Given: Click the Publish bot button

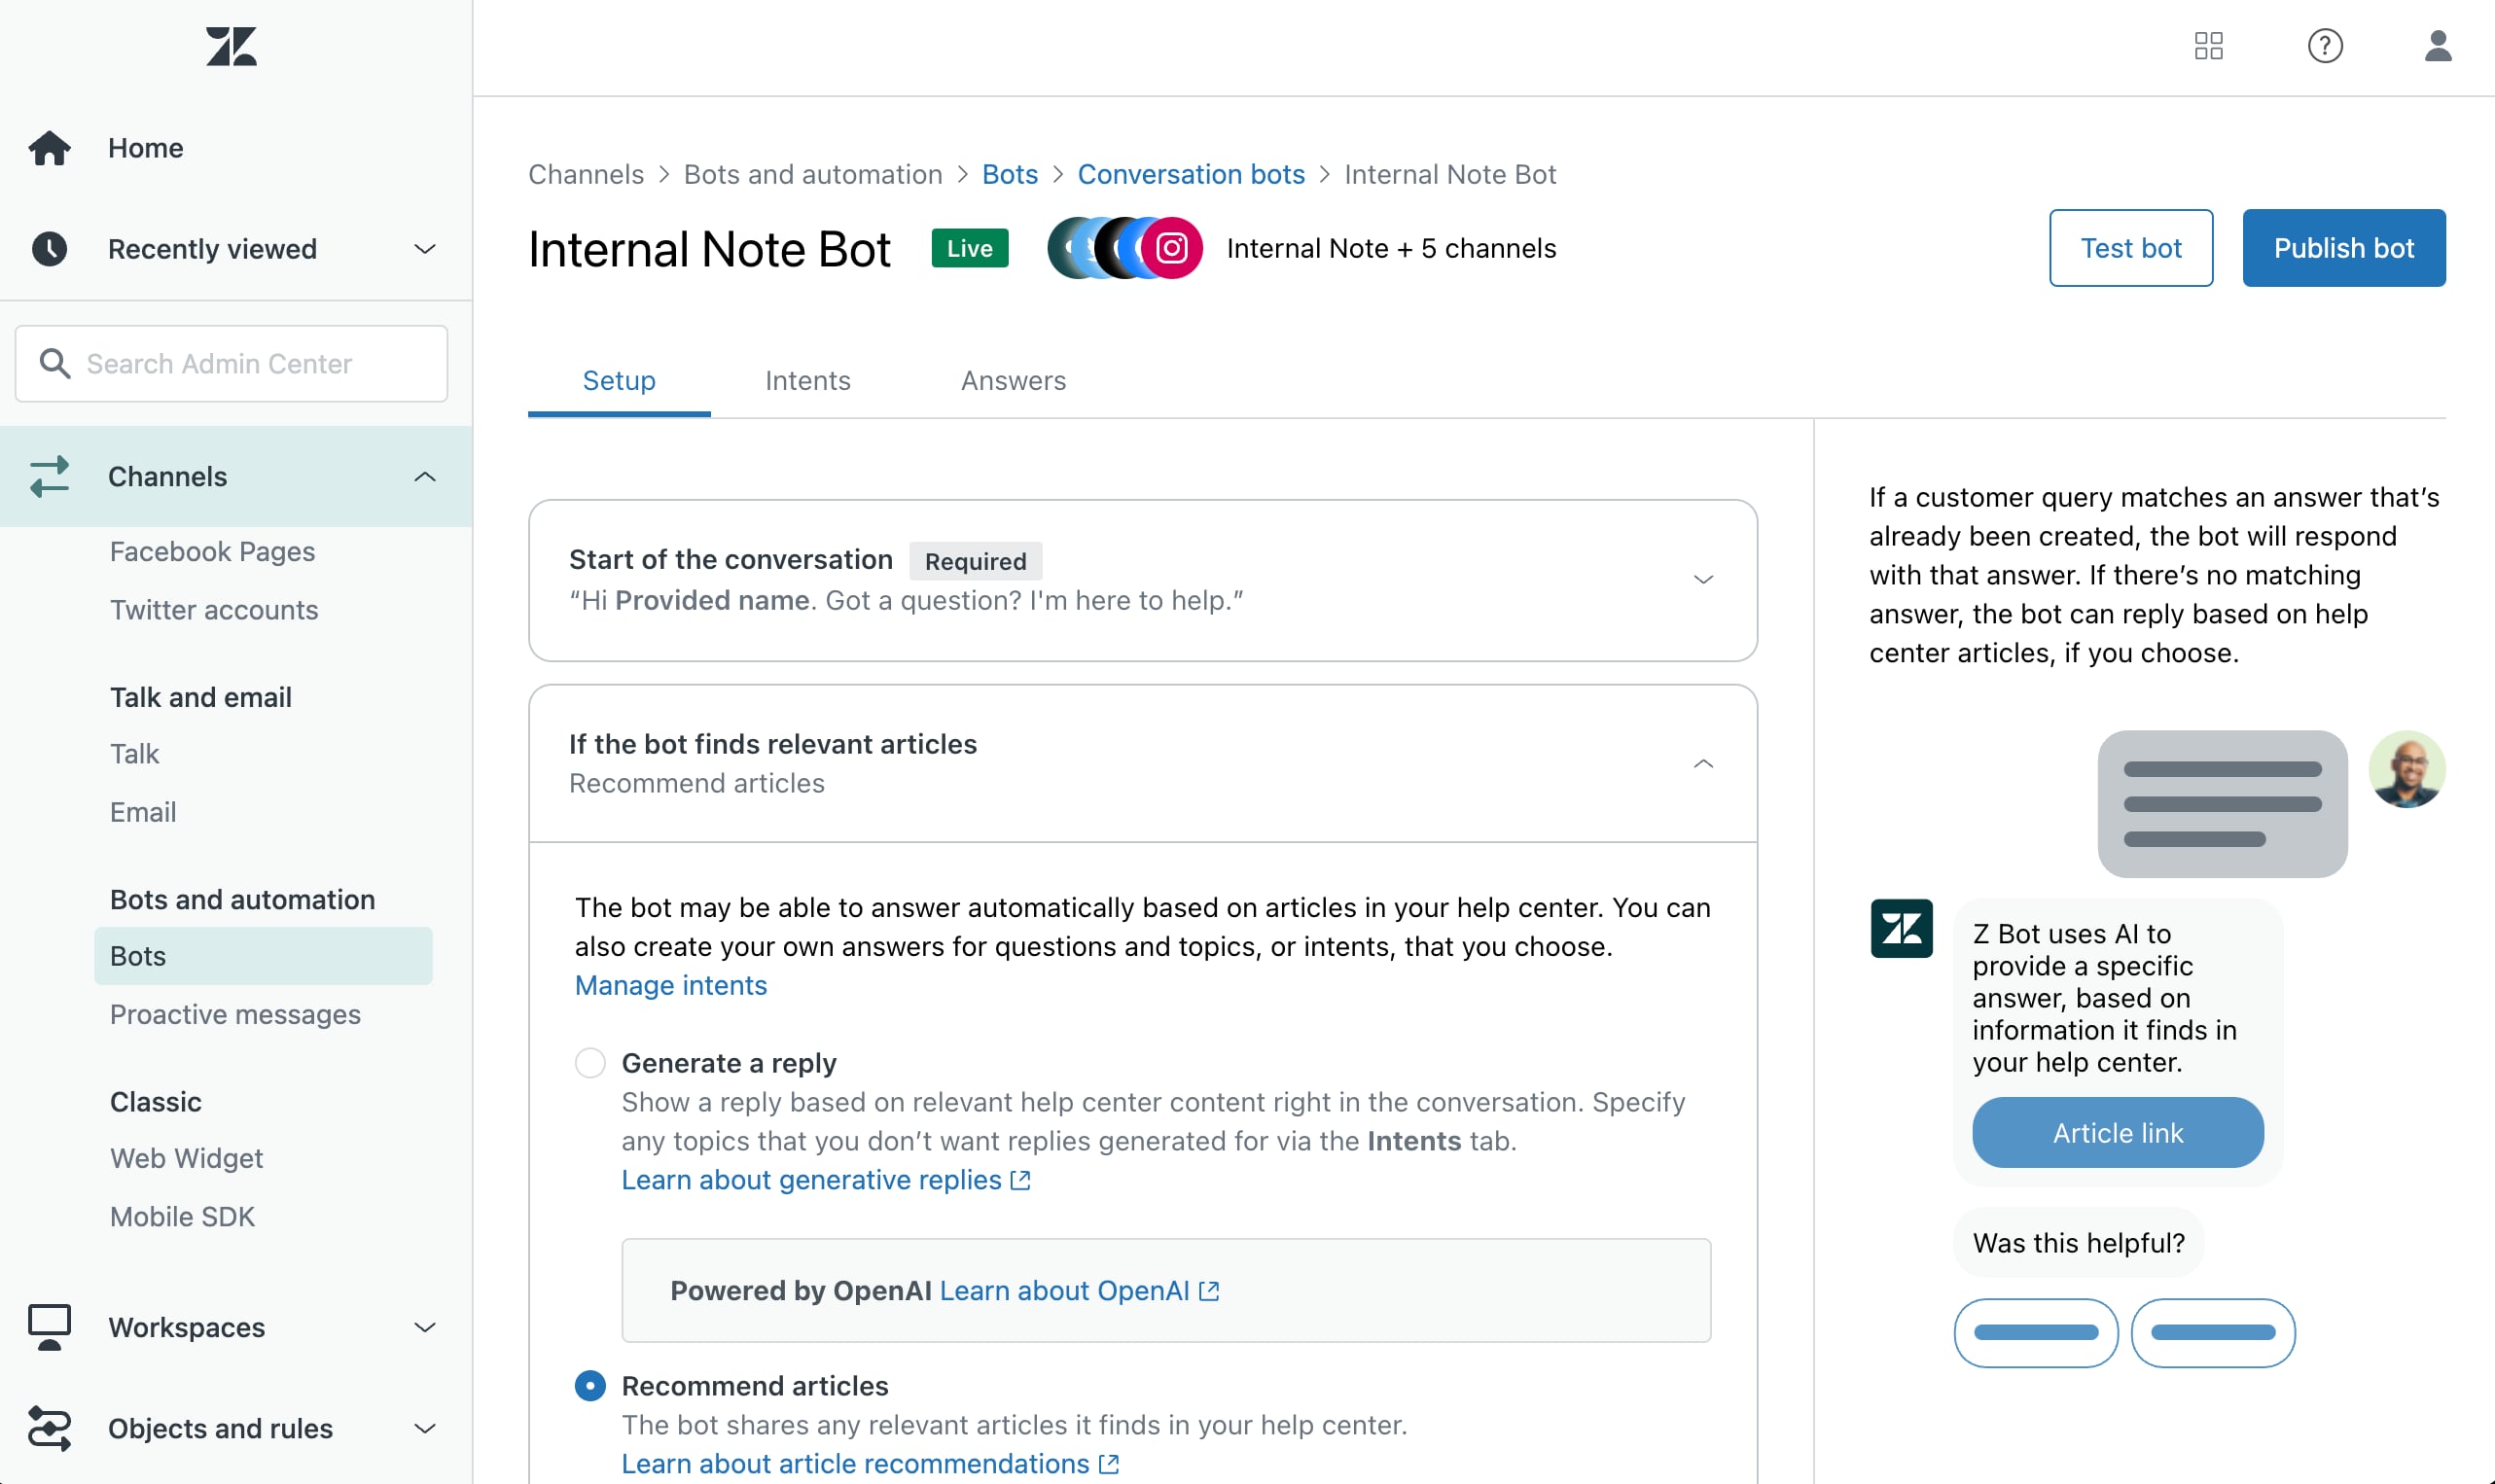Looking at the screenshot, I should (2343, 247).
